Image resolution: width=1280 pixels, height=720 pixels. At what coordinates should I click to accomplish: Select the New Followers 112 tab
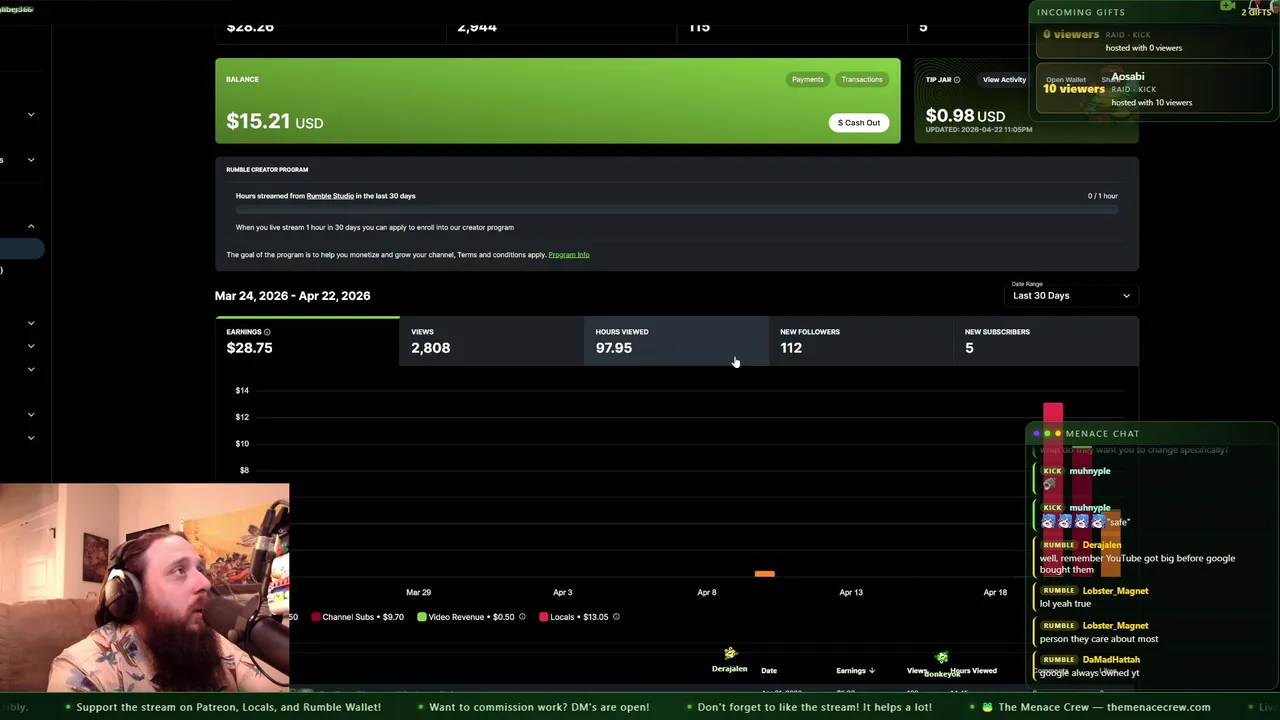click(861, 341)
